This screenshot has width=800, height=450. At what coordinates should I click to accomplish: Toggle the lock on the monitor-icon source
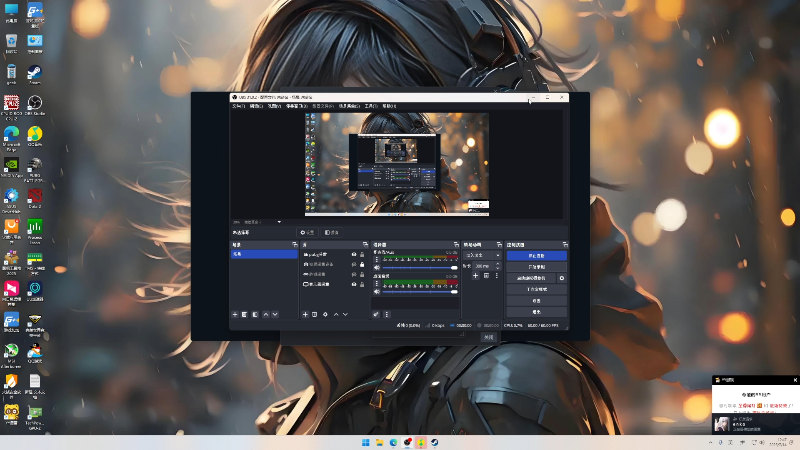click(x=362, y=284)
